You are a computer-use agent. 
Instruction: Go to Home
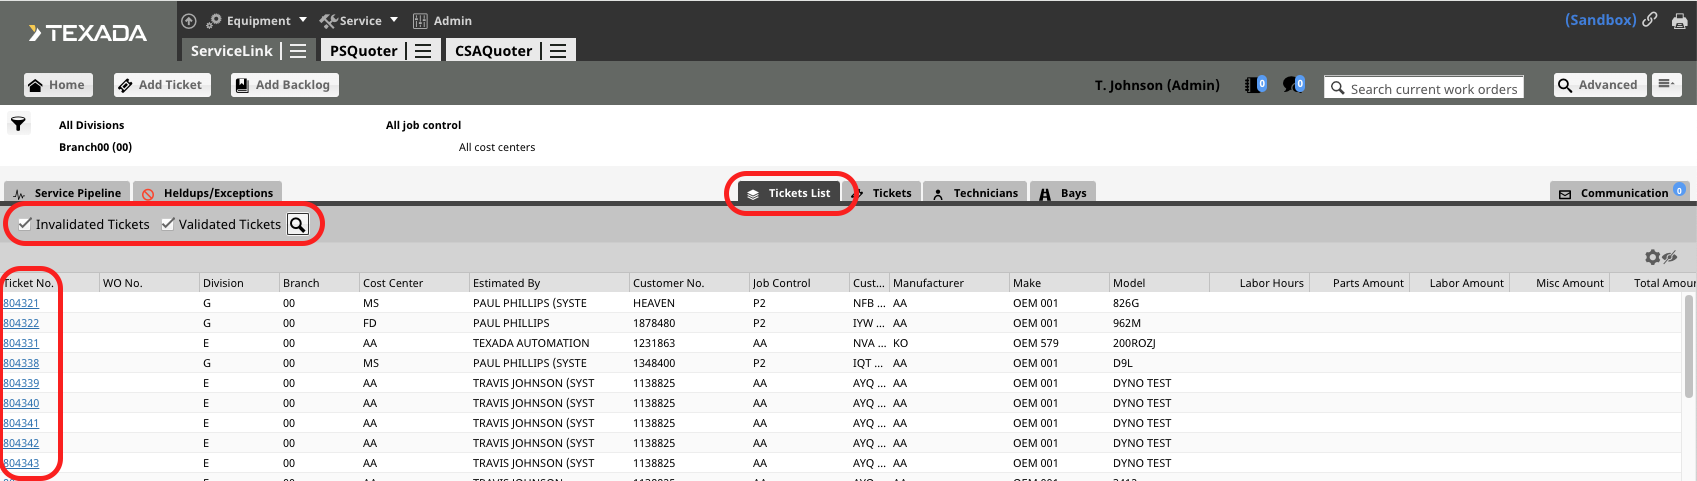[58, 85]
